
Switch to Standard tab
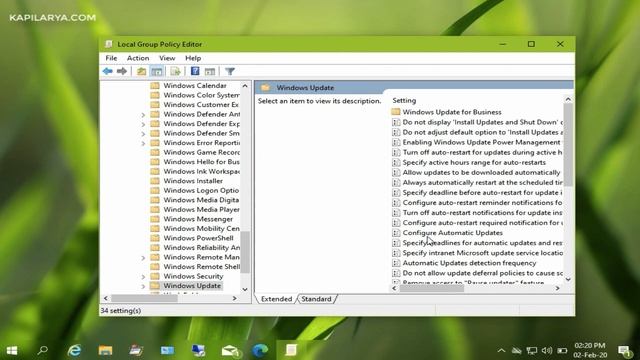[316, 299]
